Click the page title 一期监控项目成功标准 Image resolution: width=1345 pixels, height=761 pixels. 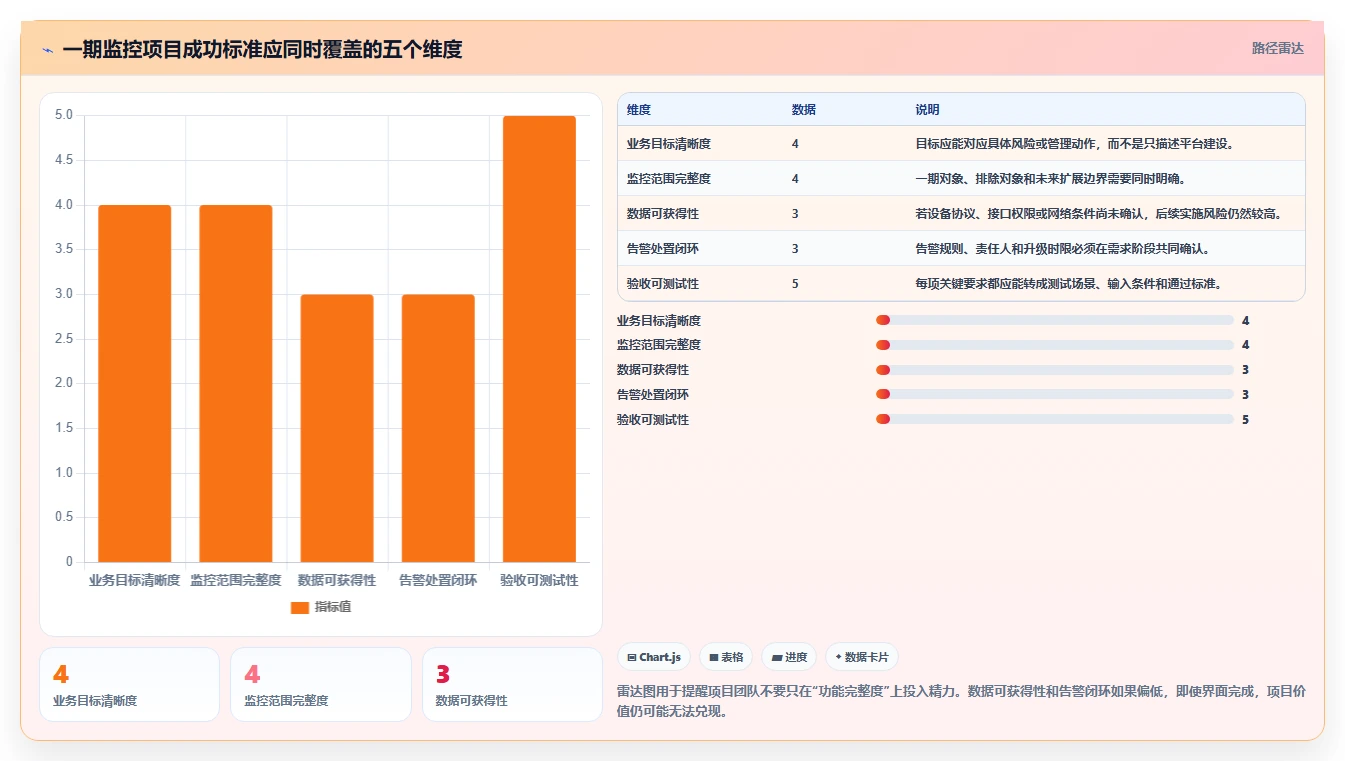click(x=263, y=50)
